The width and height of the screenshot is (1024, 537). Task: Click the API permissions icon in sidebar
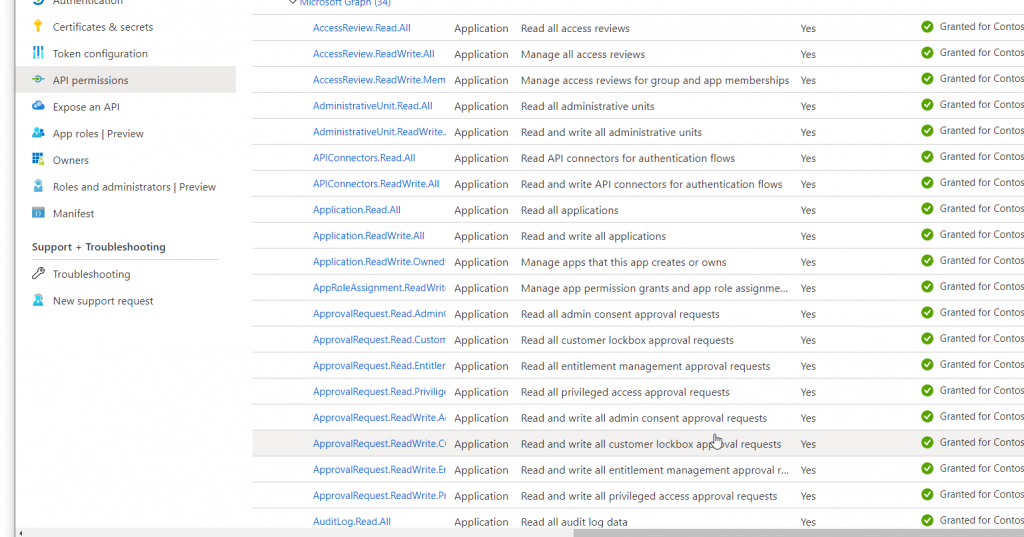(38, 79)
